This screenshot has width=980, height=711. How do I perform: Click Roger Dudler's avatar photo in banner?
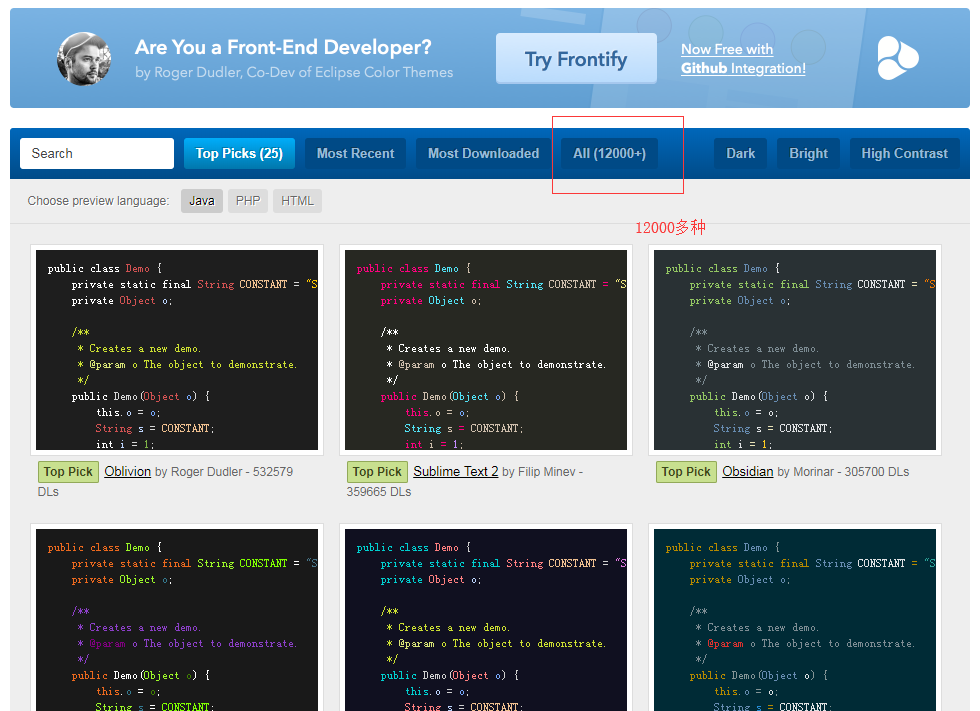pyautogui.click(x=84, y=59)
